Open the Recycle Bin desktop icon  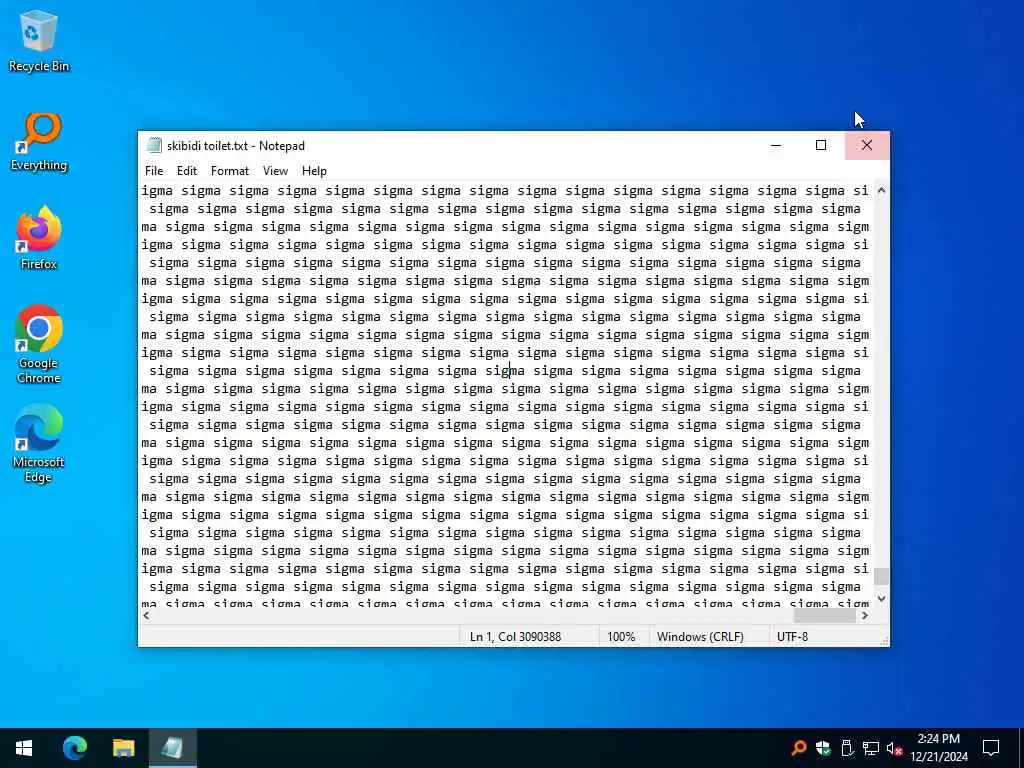pyautogui.click(x=39, y=40)
